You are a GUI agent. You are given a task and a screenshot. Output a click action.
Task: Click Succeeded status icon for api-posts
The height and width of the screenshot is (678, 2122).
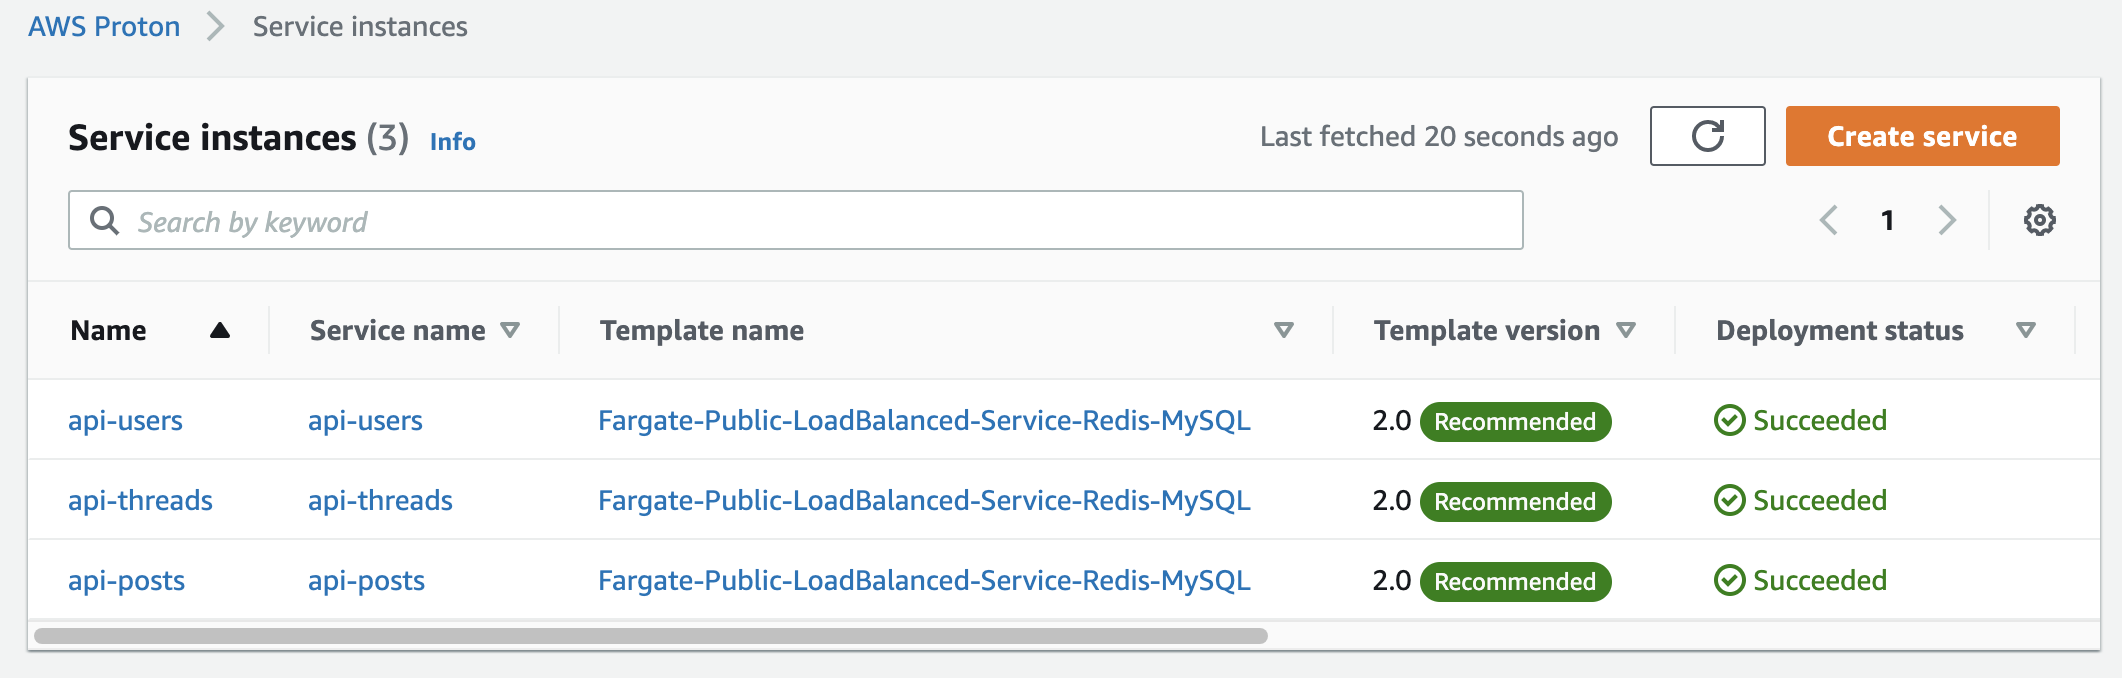pos(1729,581)
